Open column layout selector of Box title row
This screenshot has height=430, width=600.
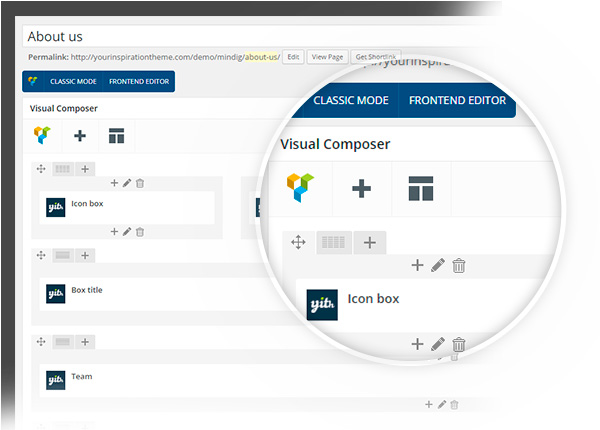(x=63, y=255)
